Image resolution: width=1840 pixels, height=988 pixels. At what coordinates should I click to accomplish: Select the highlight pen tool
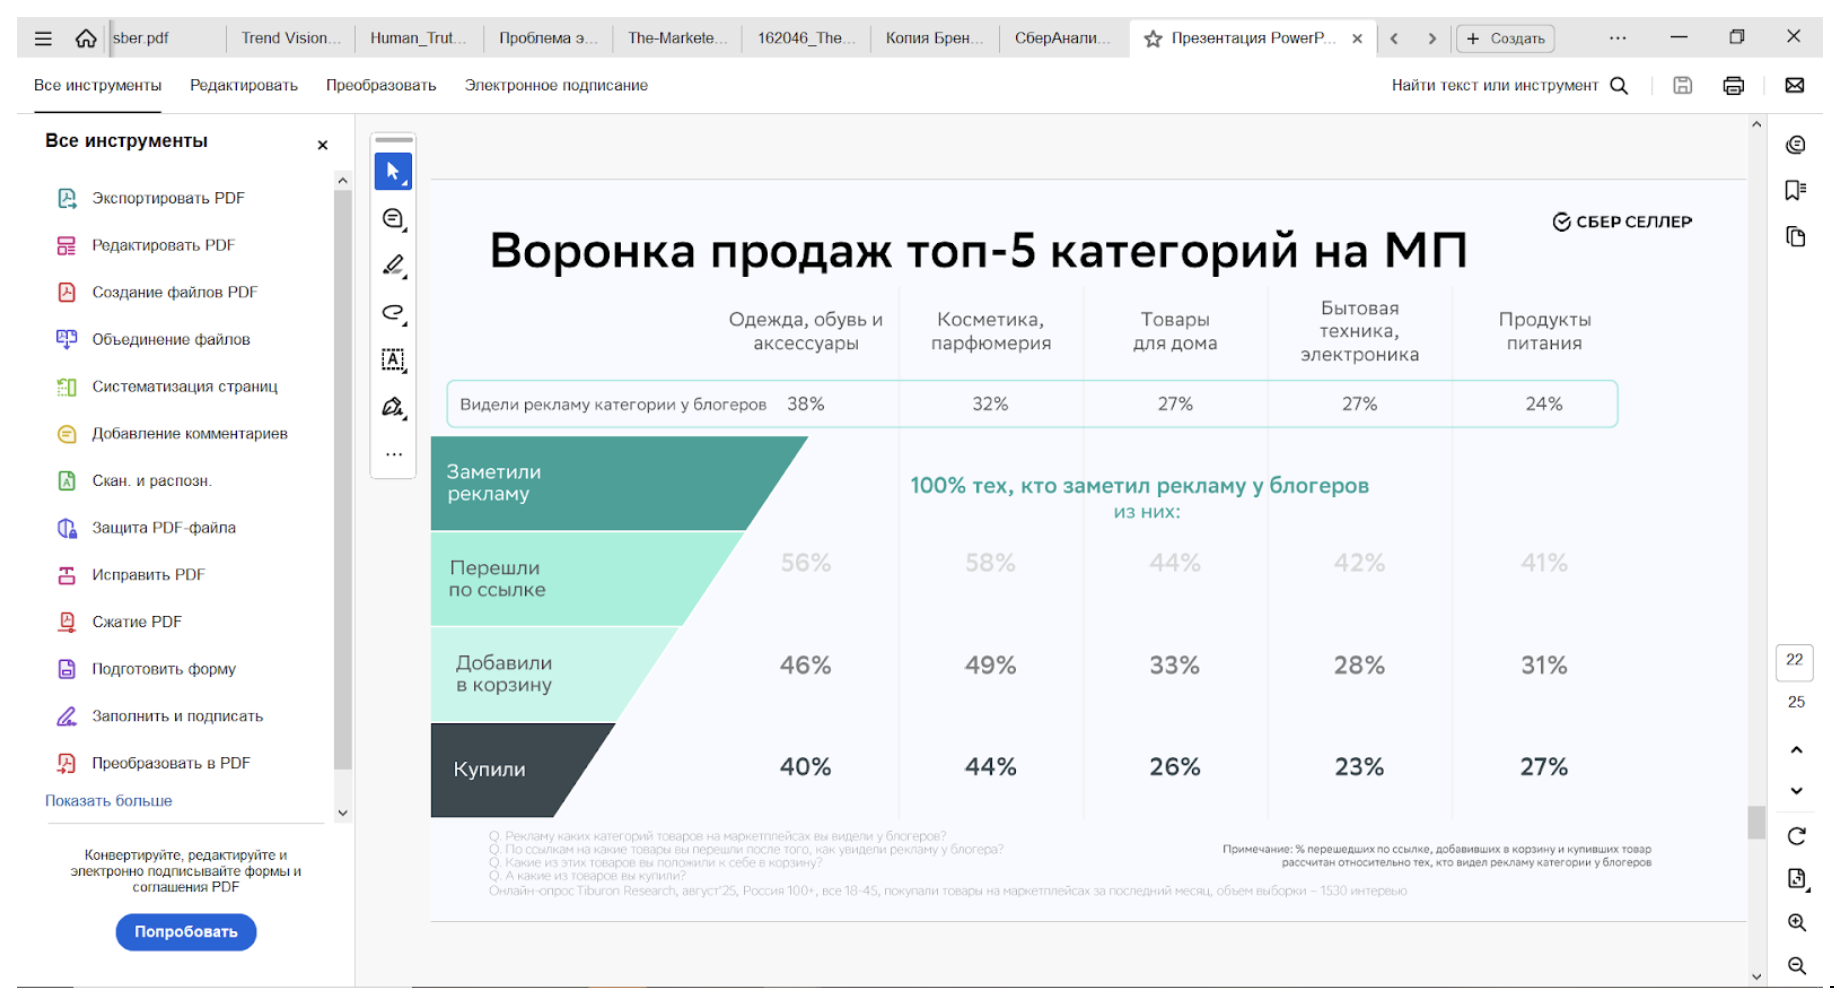point(393,265)
